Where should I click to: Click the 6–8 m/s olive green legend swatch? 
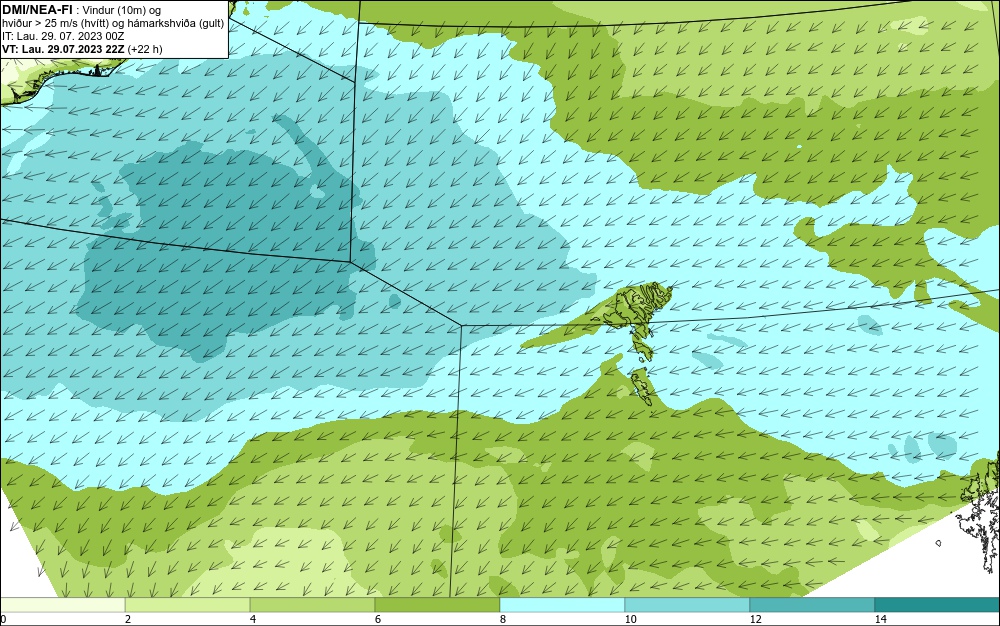(x=438, y=605)
